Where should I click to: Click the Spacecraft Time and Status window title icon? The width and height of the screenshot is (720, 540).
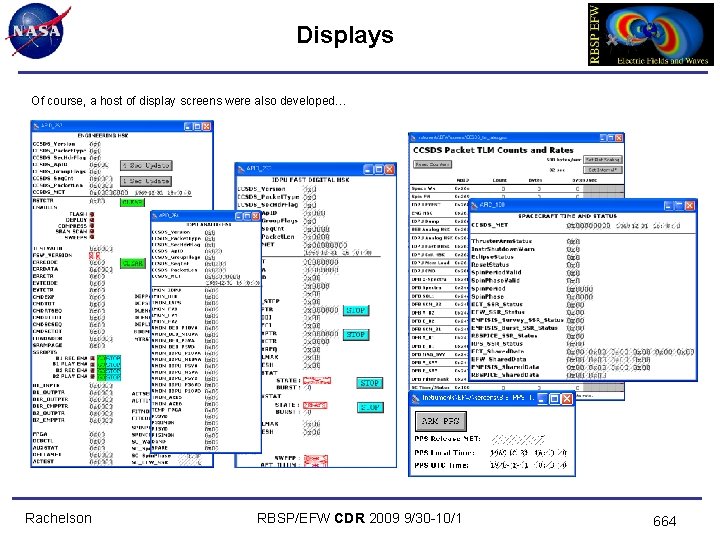pyautogui.click(x=474, y=205)
